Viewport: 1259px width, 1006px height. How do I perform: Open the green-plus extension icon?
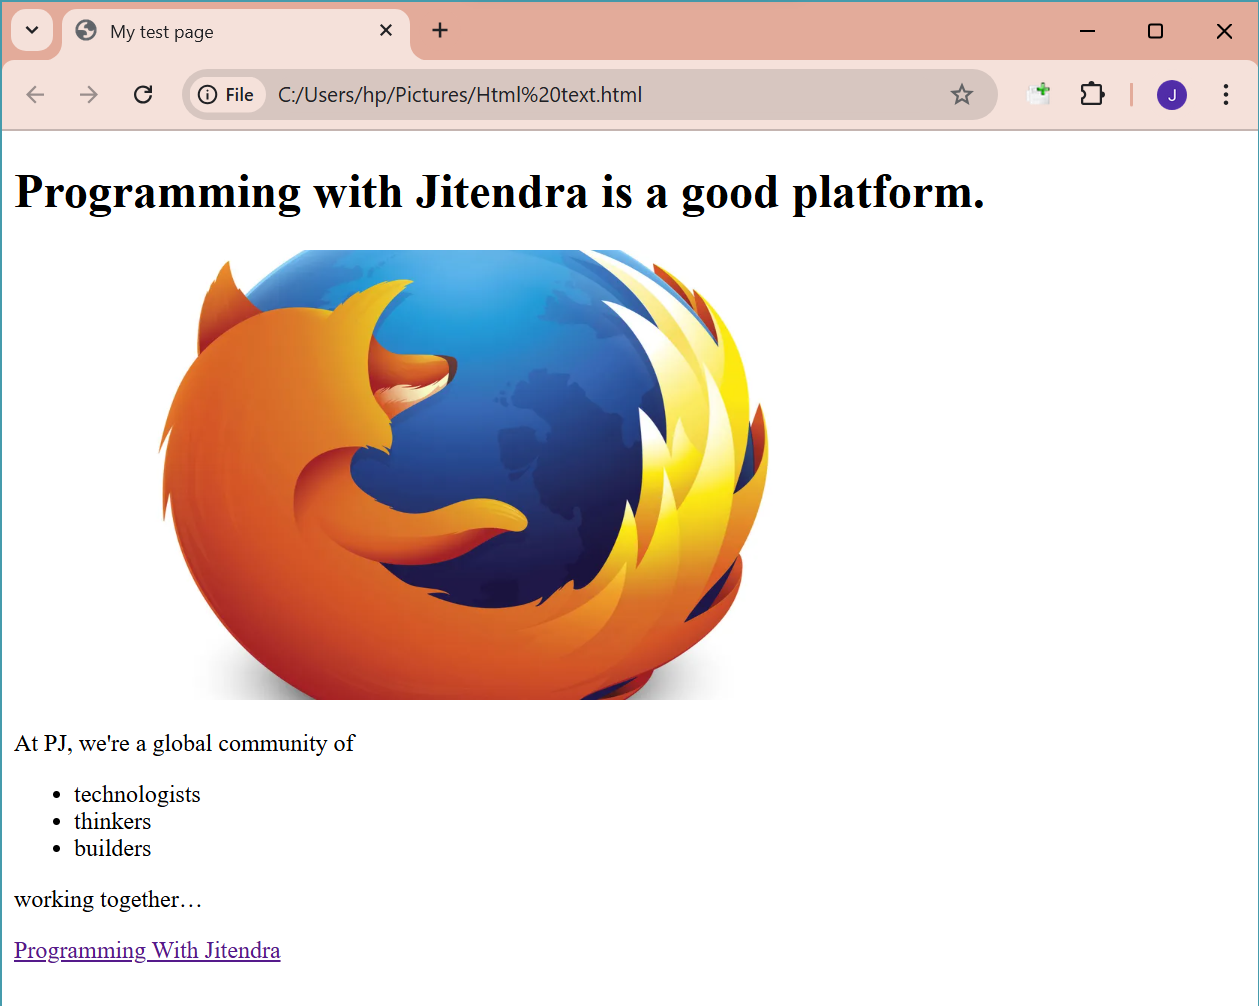(1039, 94)
